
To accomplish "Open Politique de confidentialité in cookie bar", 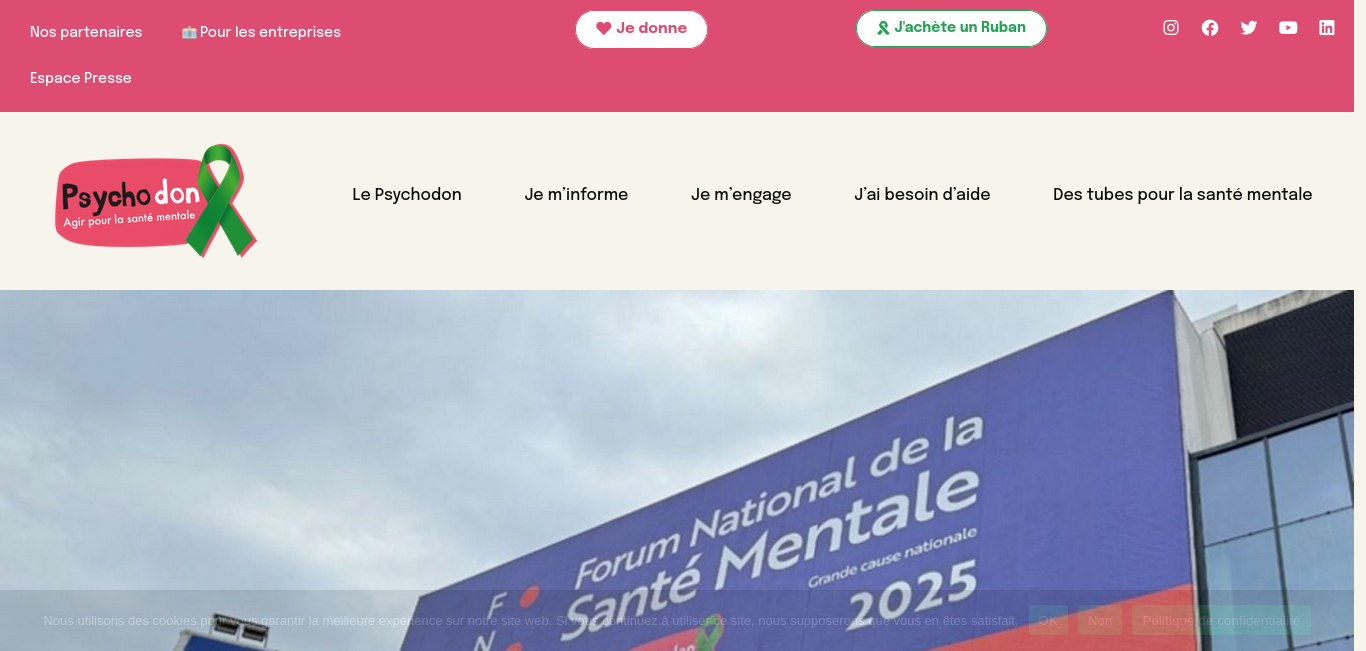I will [x=1221, y=620].
